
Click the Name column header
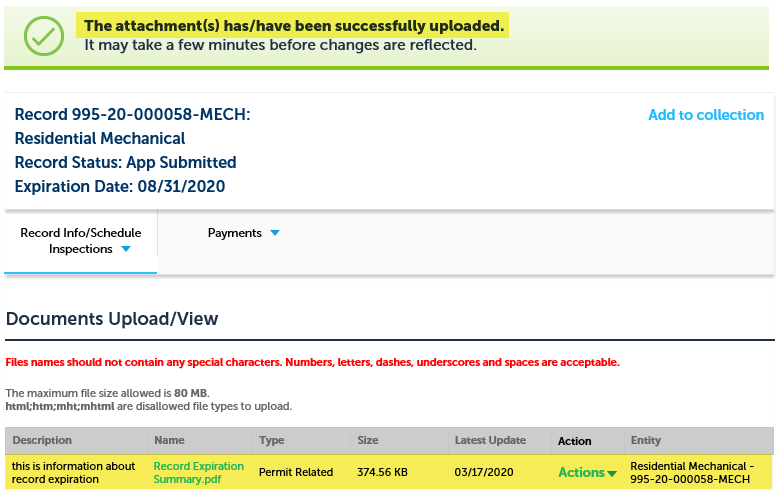(x=169, y=440)
